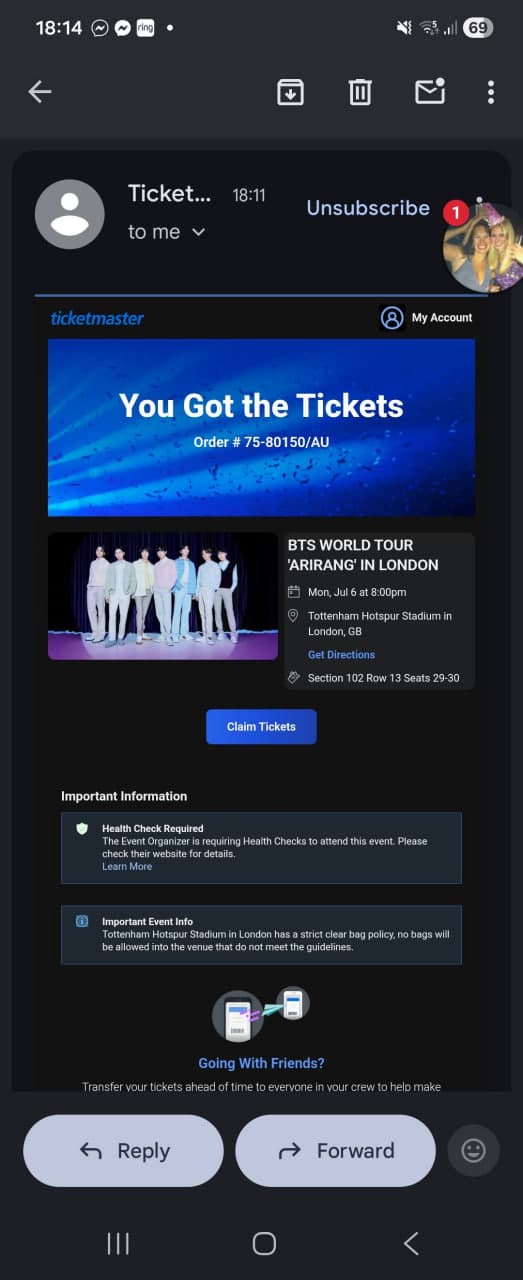The image size is (523, 1280).
Task: Open the sender's profile avatar
Action: (x=70, y=215)
